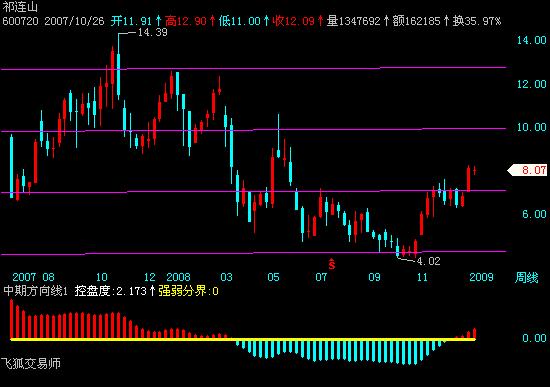Click the 祁连山 stock name title

coord(20,7)
